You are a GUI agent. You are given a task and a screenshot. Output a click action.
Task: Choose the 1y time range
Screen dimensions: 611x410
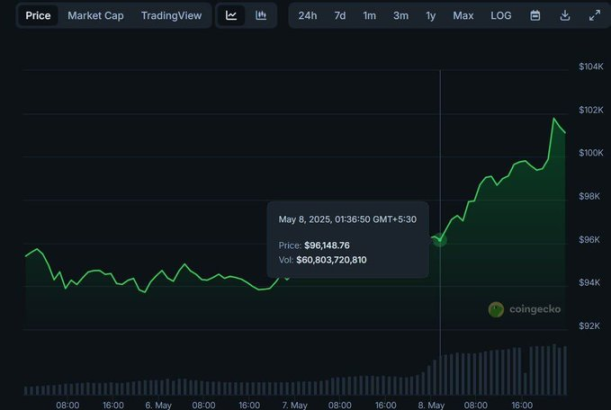[431, 16]
